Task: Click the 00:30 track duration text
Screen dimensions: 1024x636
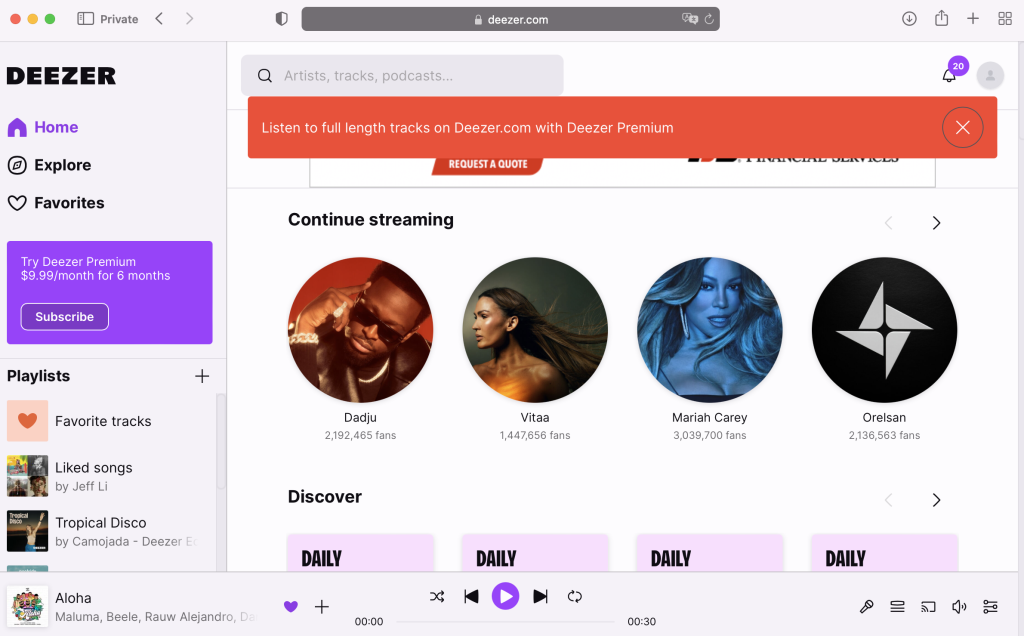Action: [x=641, y=622]
